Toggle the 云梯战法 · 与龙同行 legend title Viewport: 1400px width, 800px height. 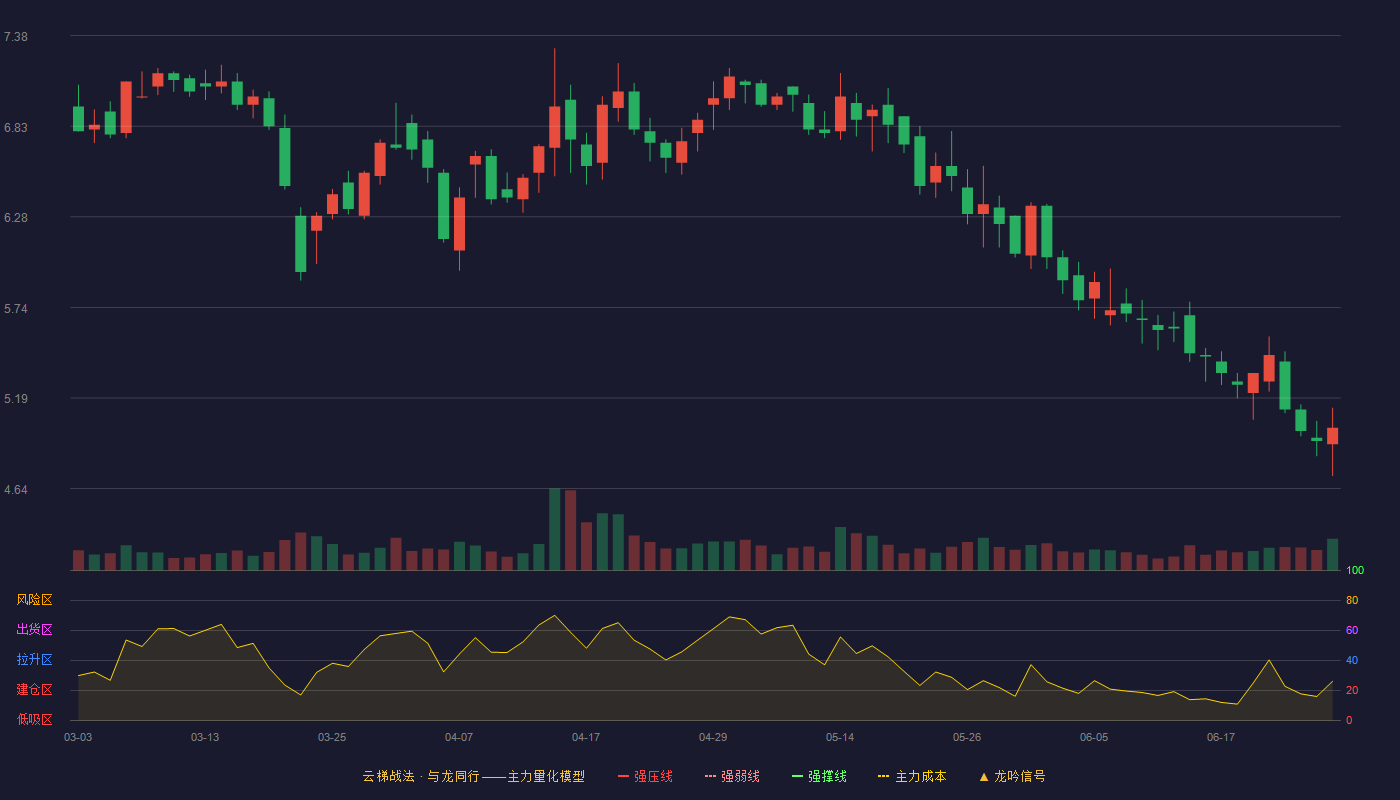[473, 776]
